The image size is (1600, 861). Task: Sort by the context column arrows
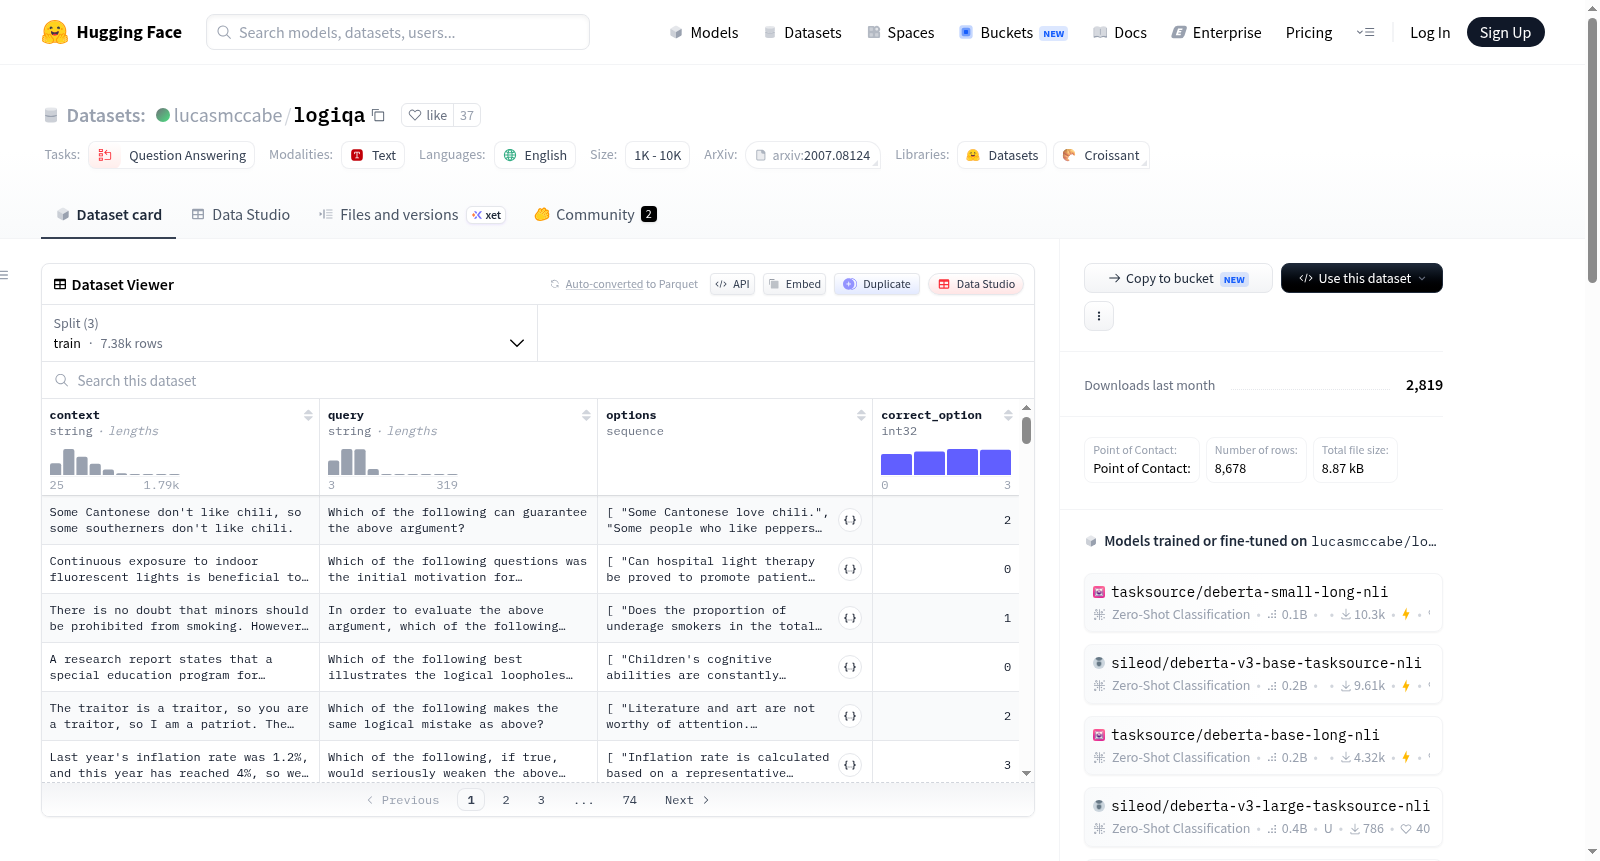(x=308, y=415)
